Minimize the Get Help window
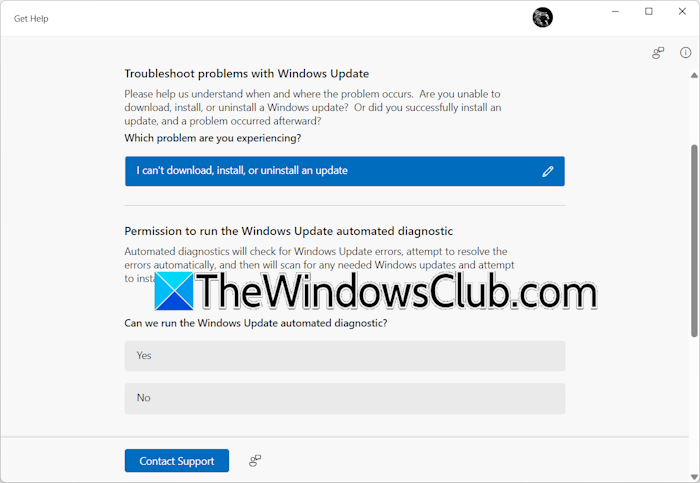700x483 pixels. 615,12
